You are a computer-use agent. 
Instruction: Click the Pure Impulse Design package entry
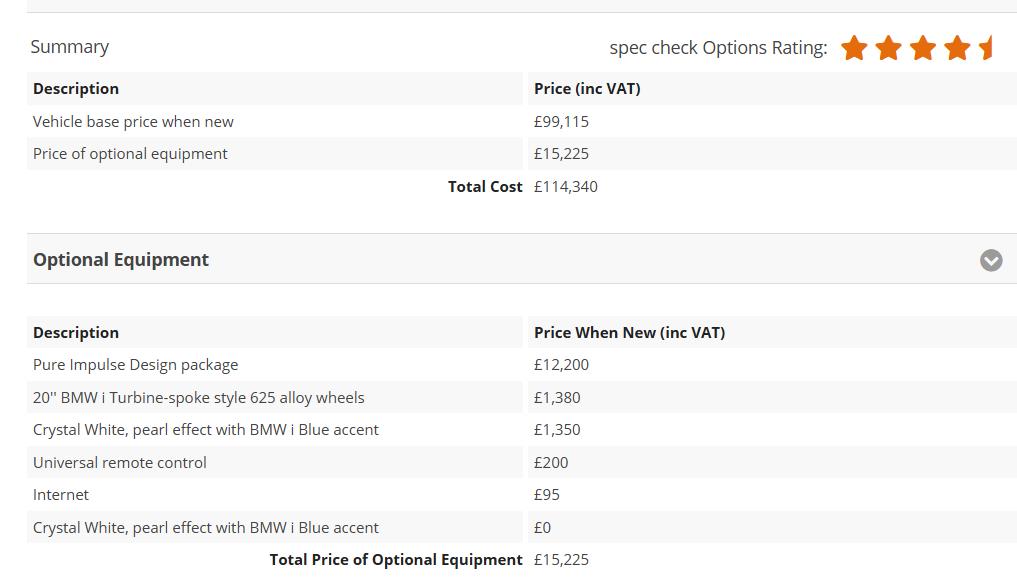[x=135, y=364]
